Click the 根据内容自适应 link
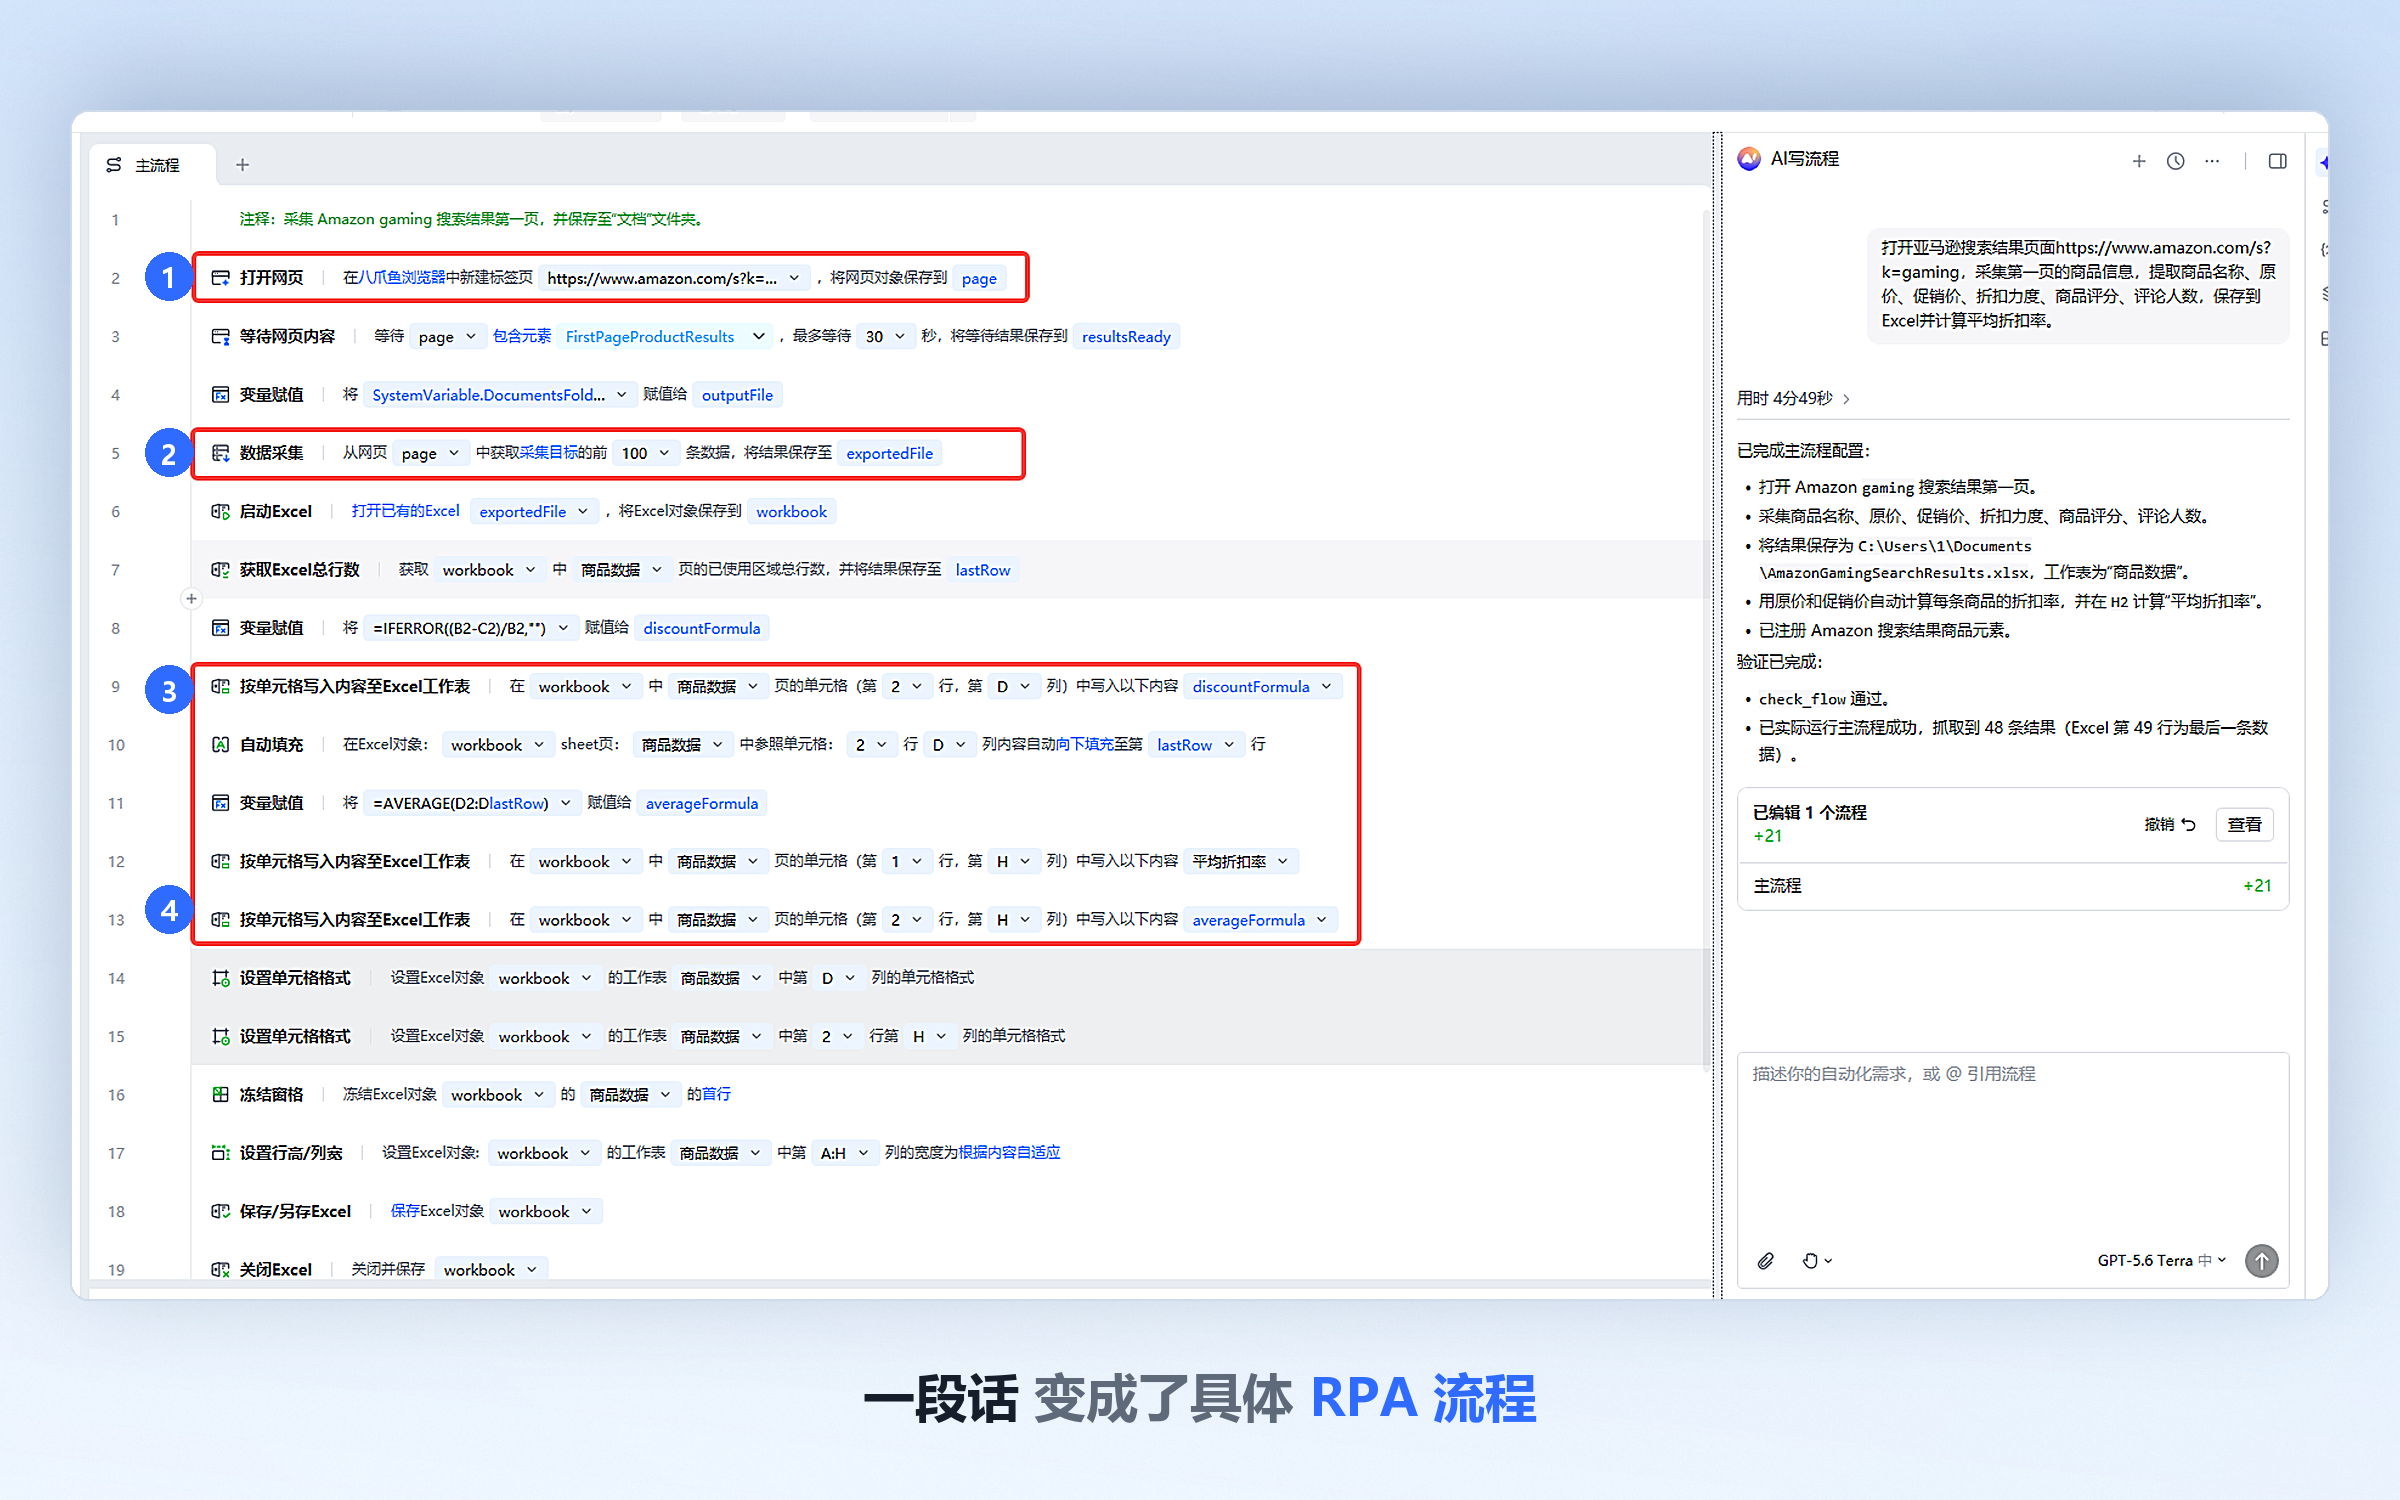This screenshot has width=2400, height=1500. [1009, 1153]
